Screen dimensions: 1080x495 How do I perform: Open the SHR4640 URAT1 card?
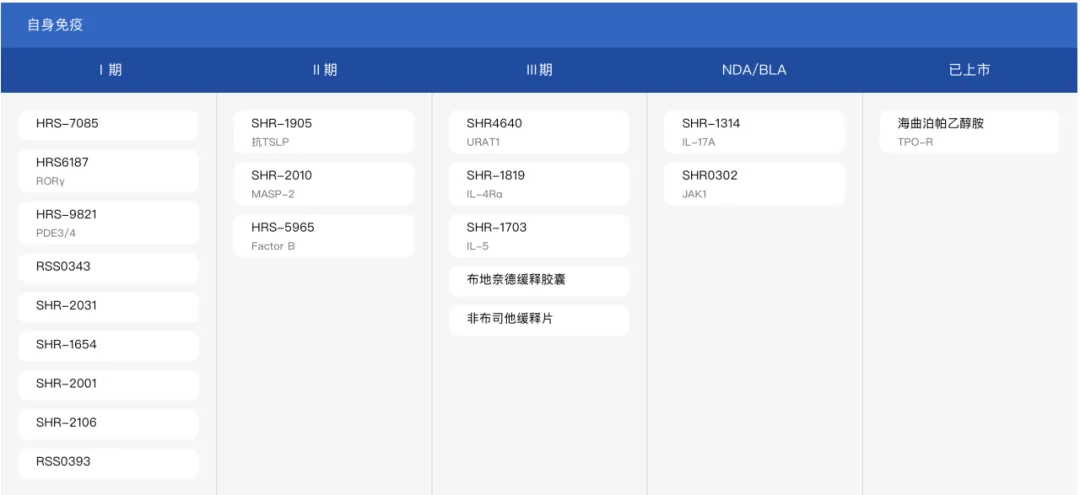tap(539, 132)
